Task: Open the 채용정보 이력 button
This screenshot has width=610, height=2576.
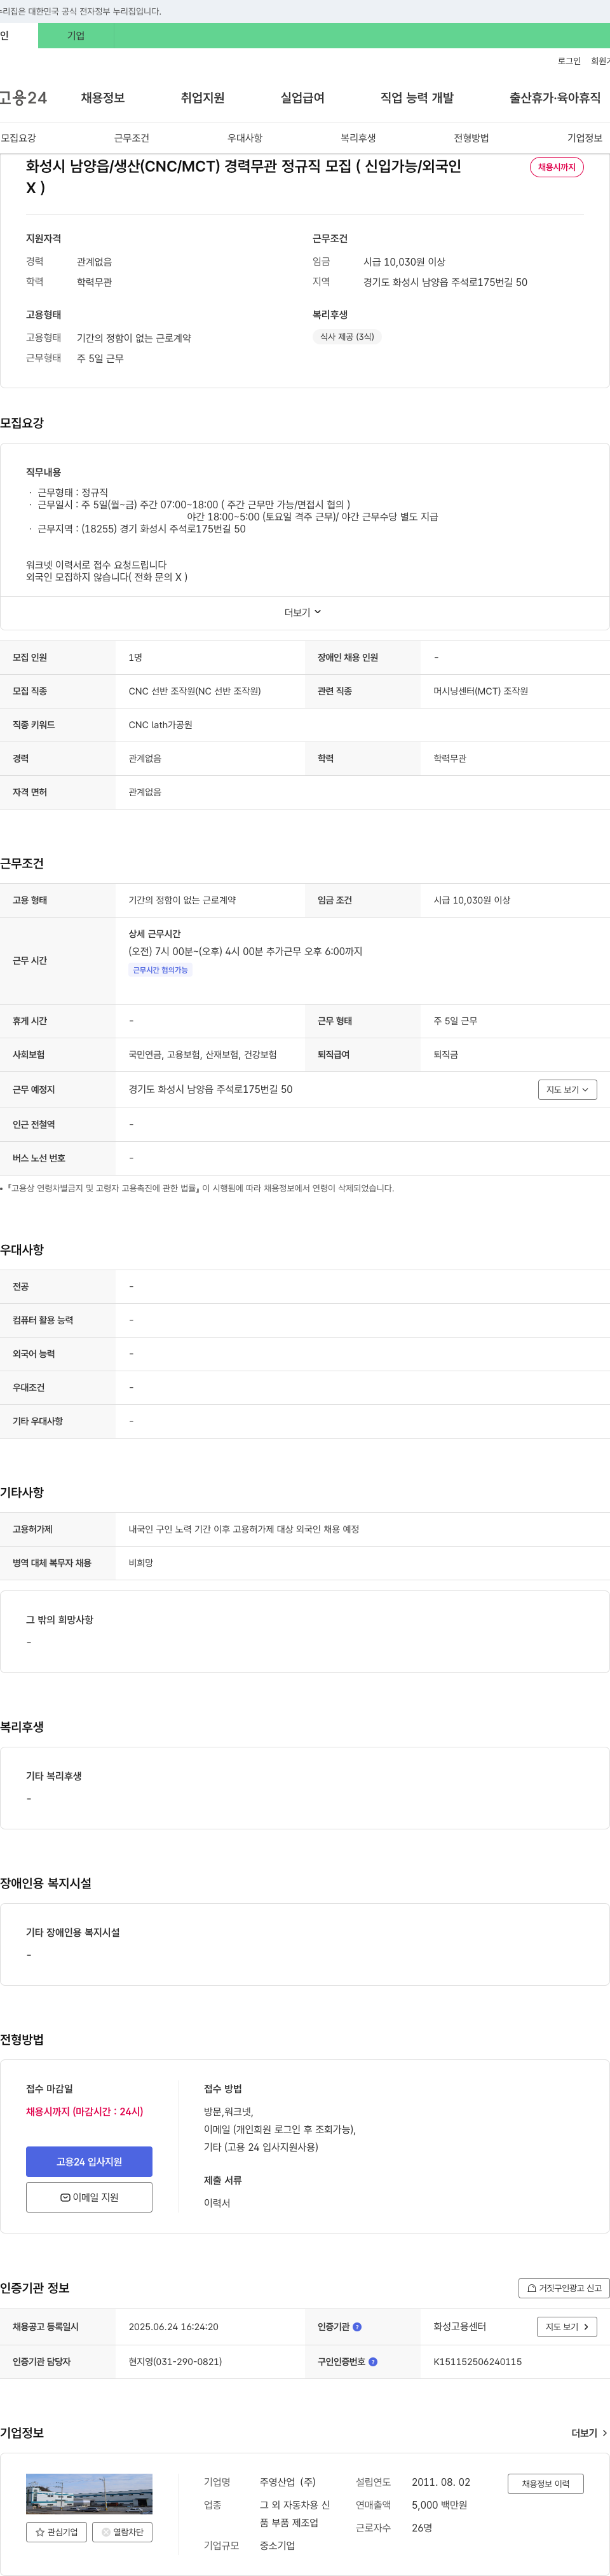Action: tap(545, 2483)
